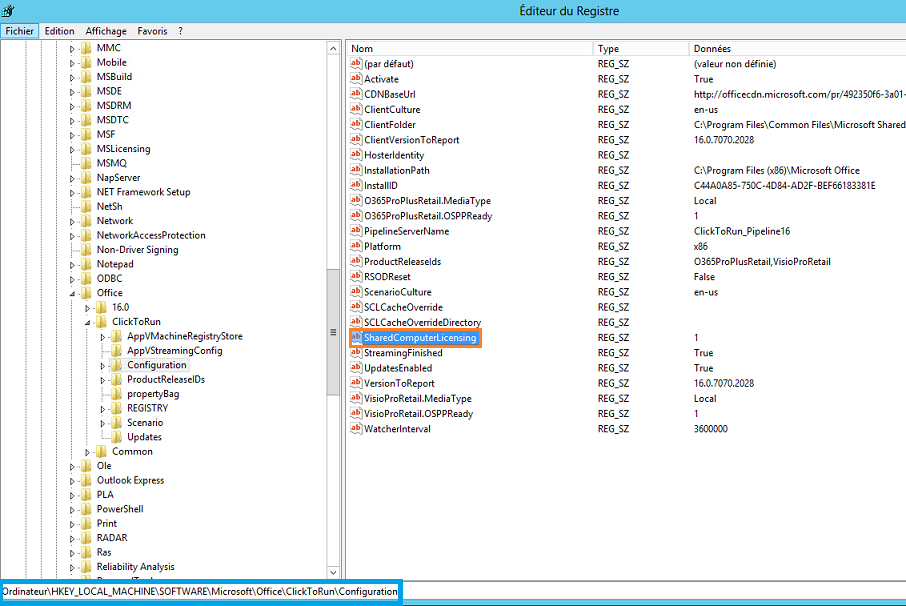Expand the 16.0 key under Office
The height and width of the screenshot is (606, 906).
pos(87,308)
